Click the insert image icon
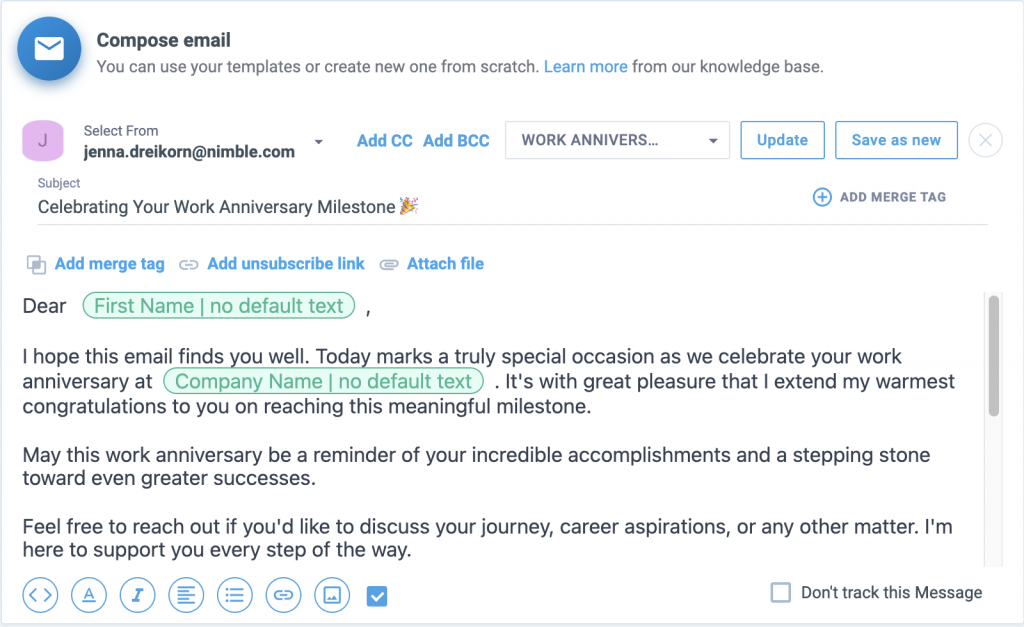This screenshot has height=627, width=1024. click(x=332, y=595)
